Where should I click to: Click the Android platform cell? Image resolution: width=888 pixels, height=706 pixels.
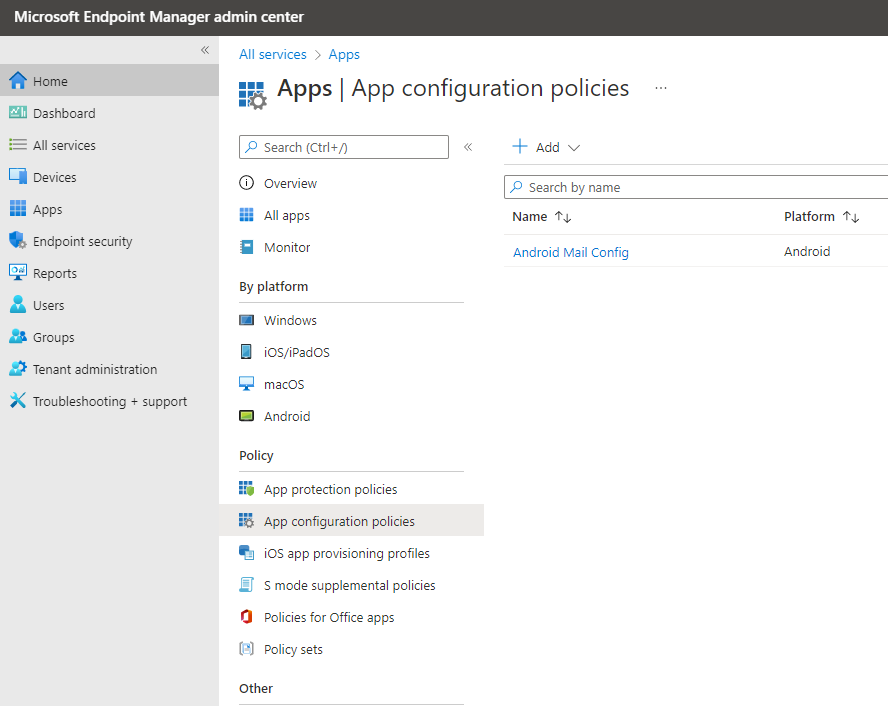point(807,251)
